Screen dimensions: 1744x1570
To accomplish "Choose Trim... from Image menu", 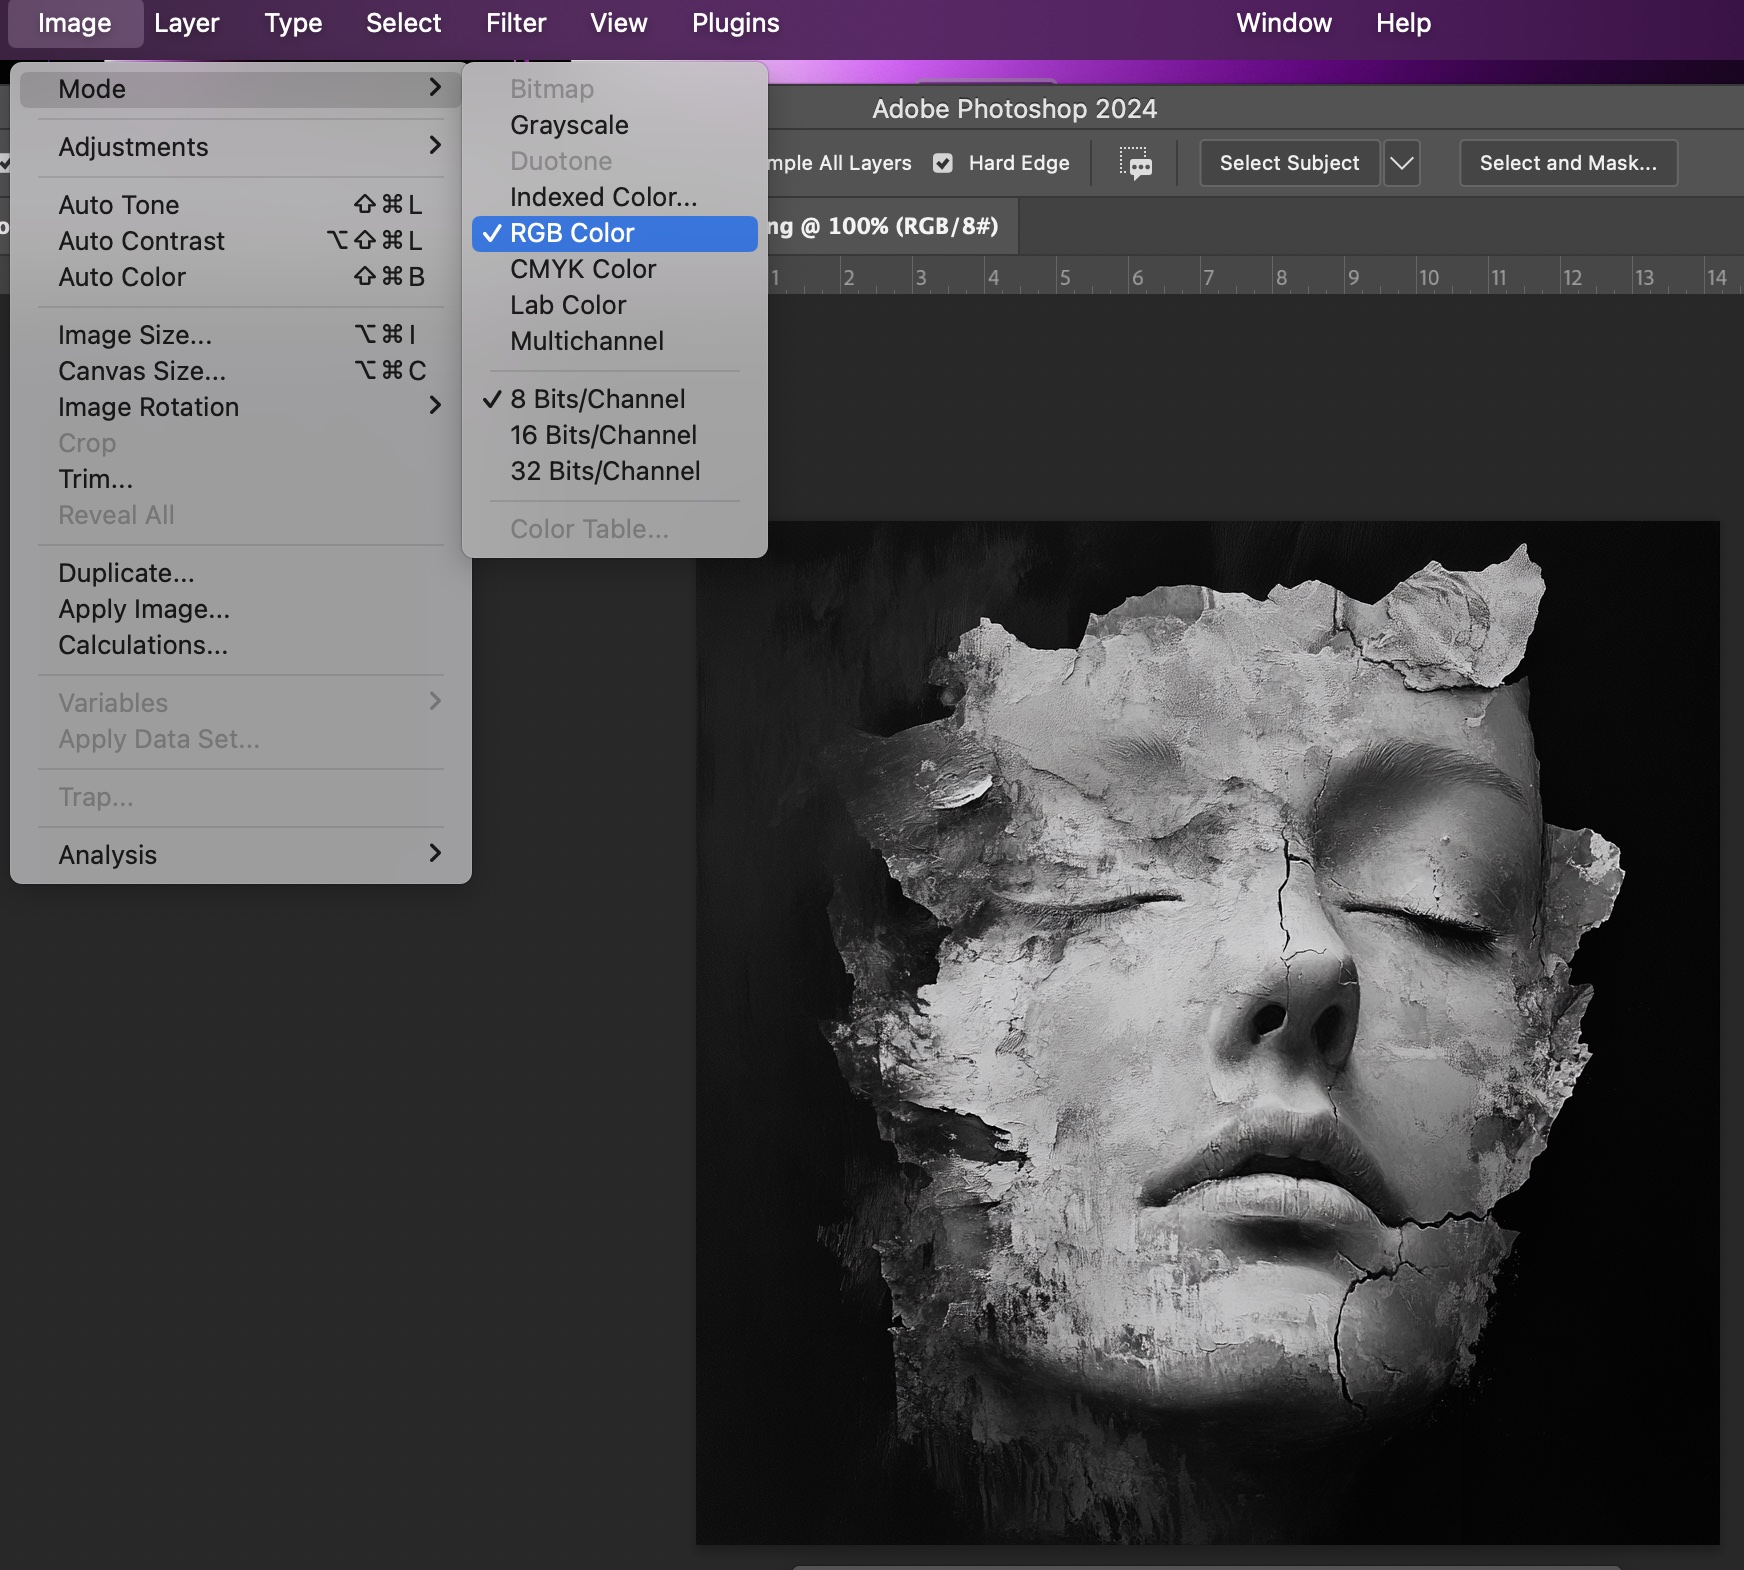I will 240,479.
